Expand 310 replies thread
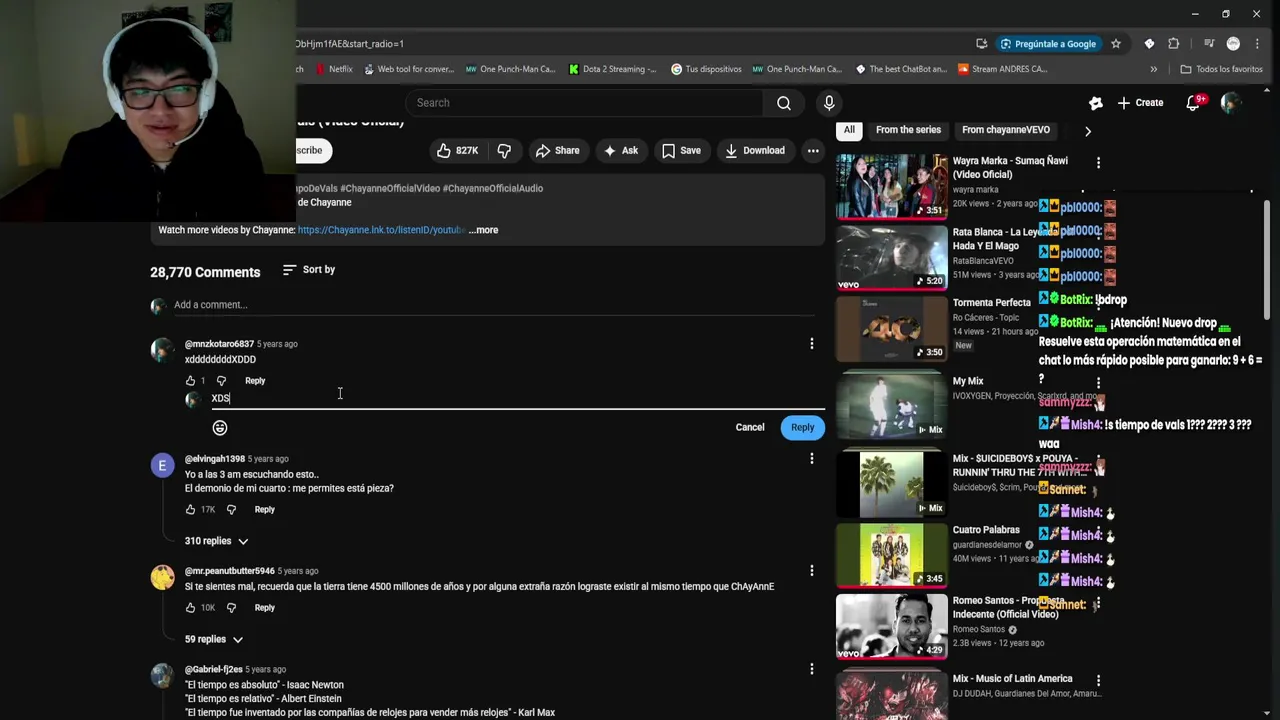The height and width of the screenshot is (720, 1280). coord(216,541)
